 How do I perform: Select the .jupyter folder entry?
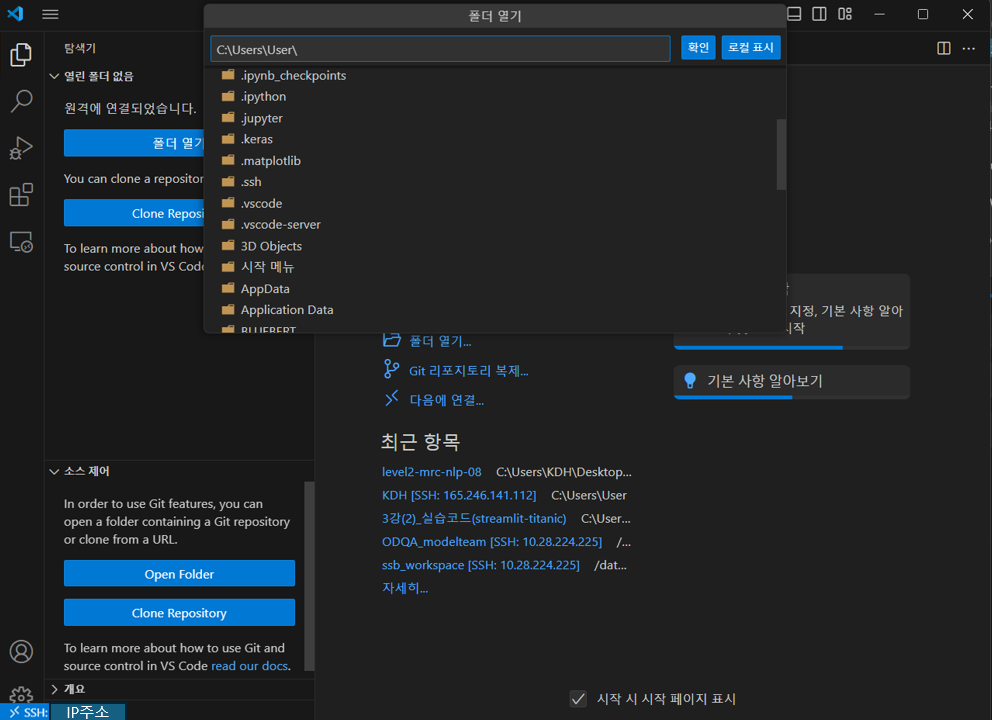[x=495, y=118]
